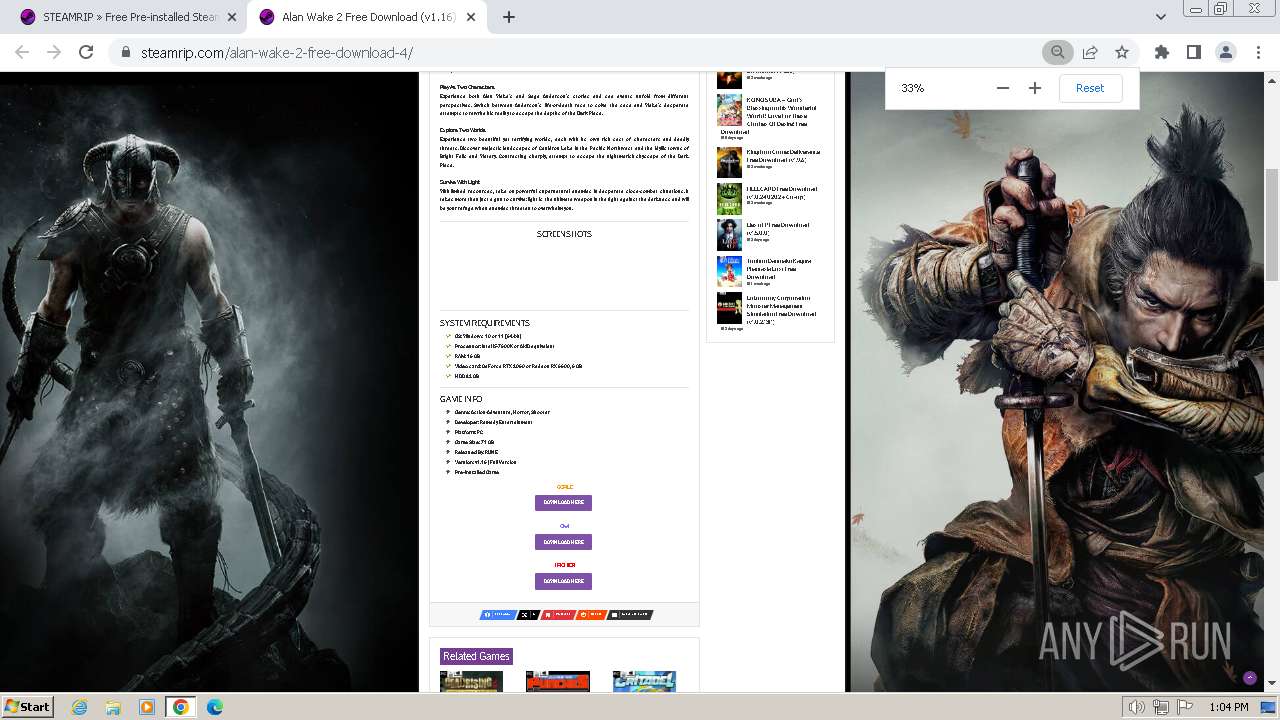
Task: Open File Explorer from the taskbar
Action: tap(113, 707)
